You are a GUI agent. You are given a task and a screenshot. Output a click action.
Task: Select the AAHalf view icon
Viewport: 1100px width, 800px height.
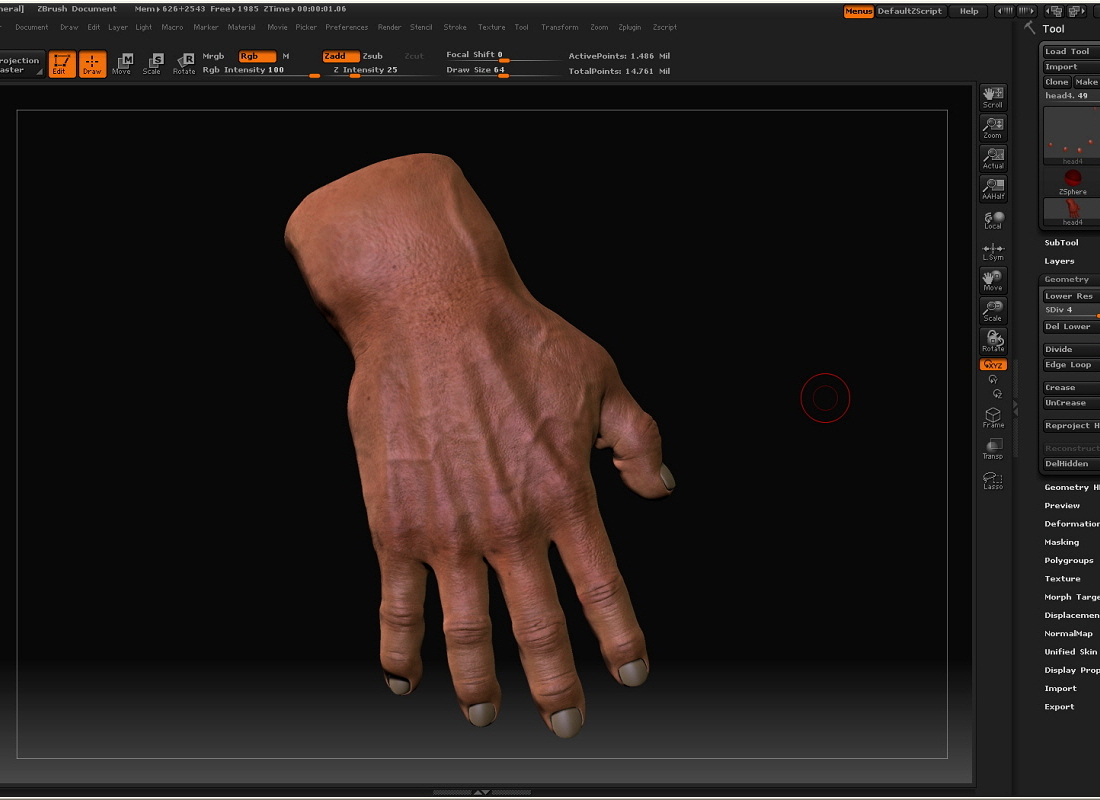tap(992, 186)
